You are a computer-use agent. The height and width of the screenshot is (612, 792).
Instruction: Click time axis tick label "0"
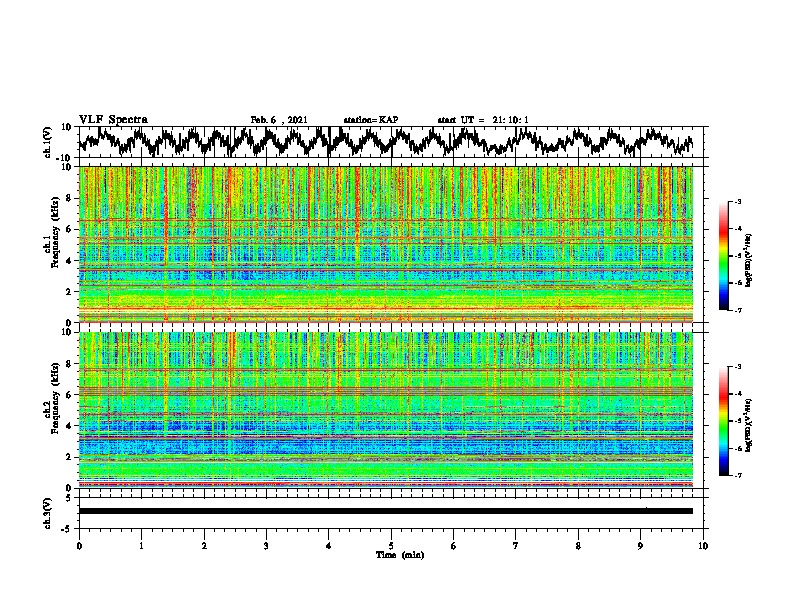point(79,546)
